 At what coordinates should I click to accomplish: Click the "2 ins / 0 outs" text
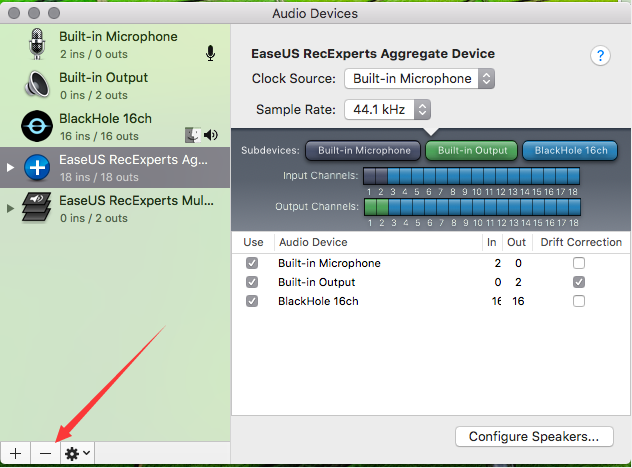94,54
